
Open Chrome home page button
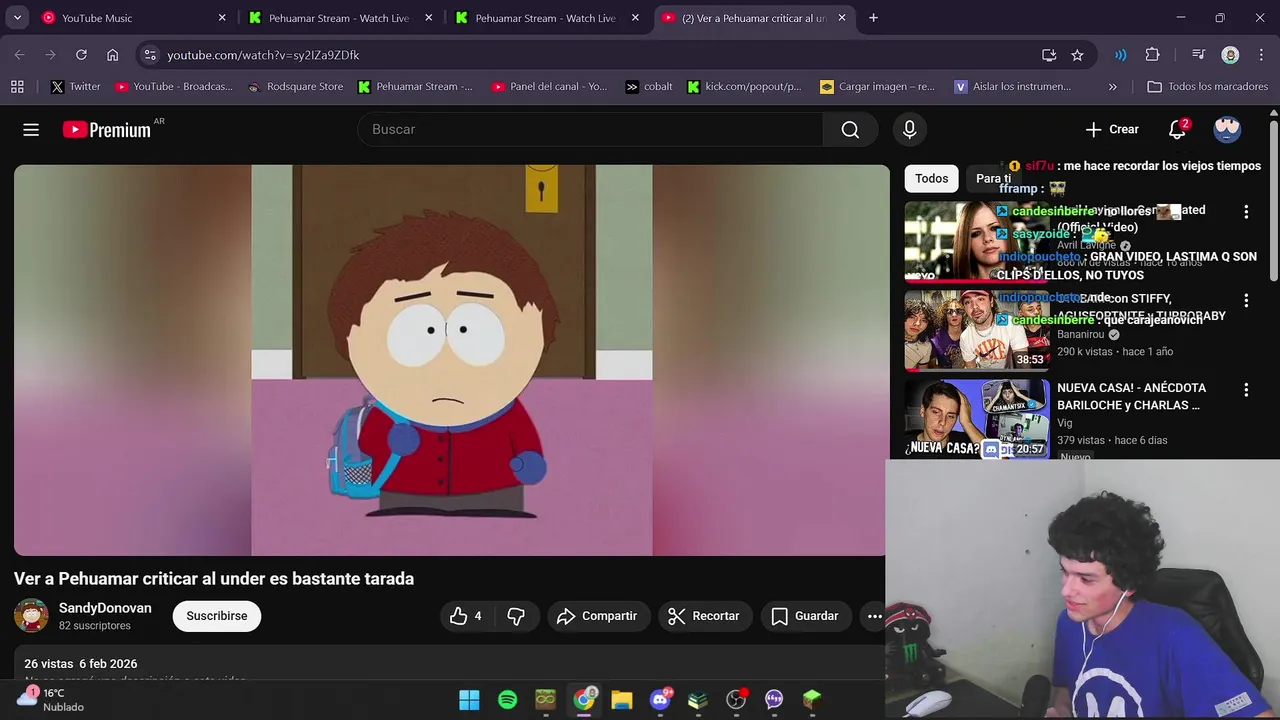(112, 55)
